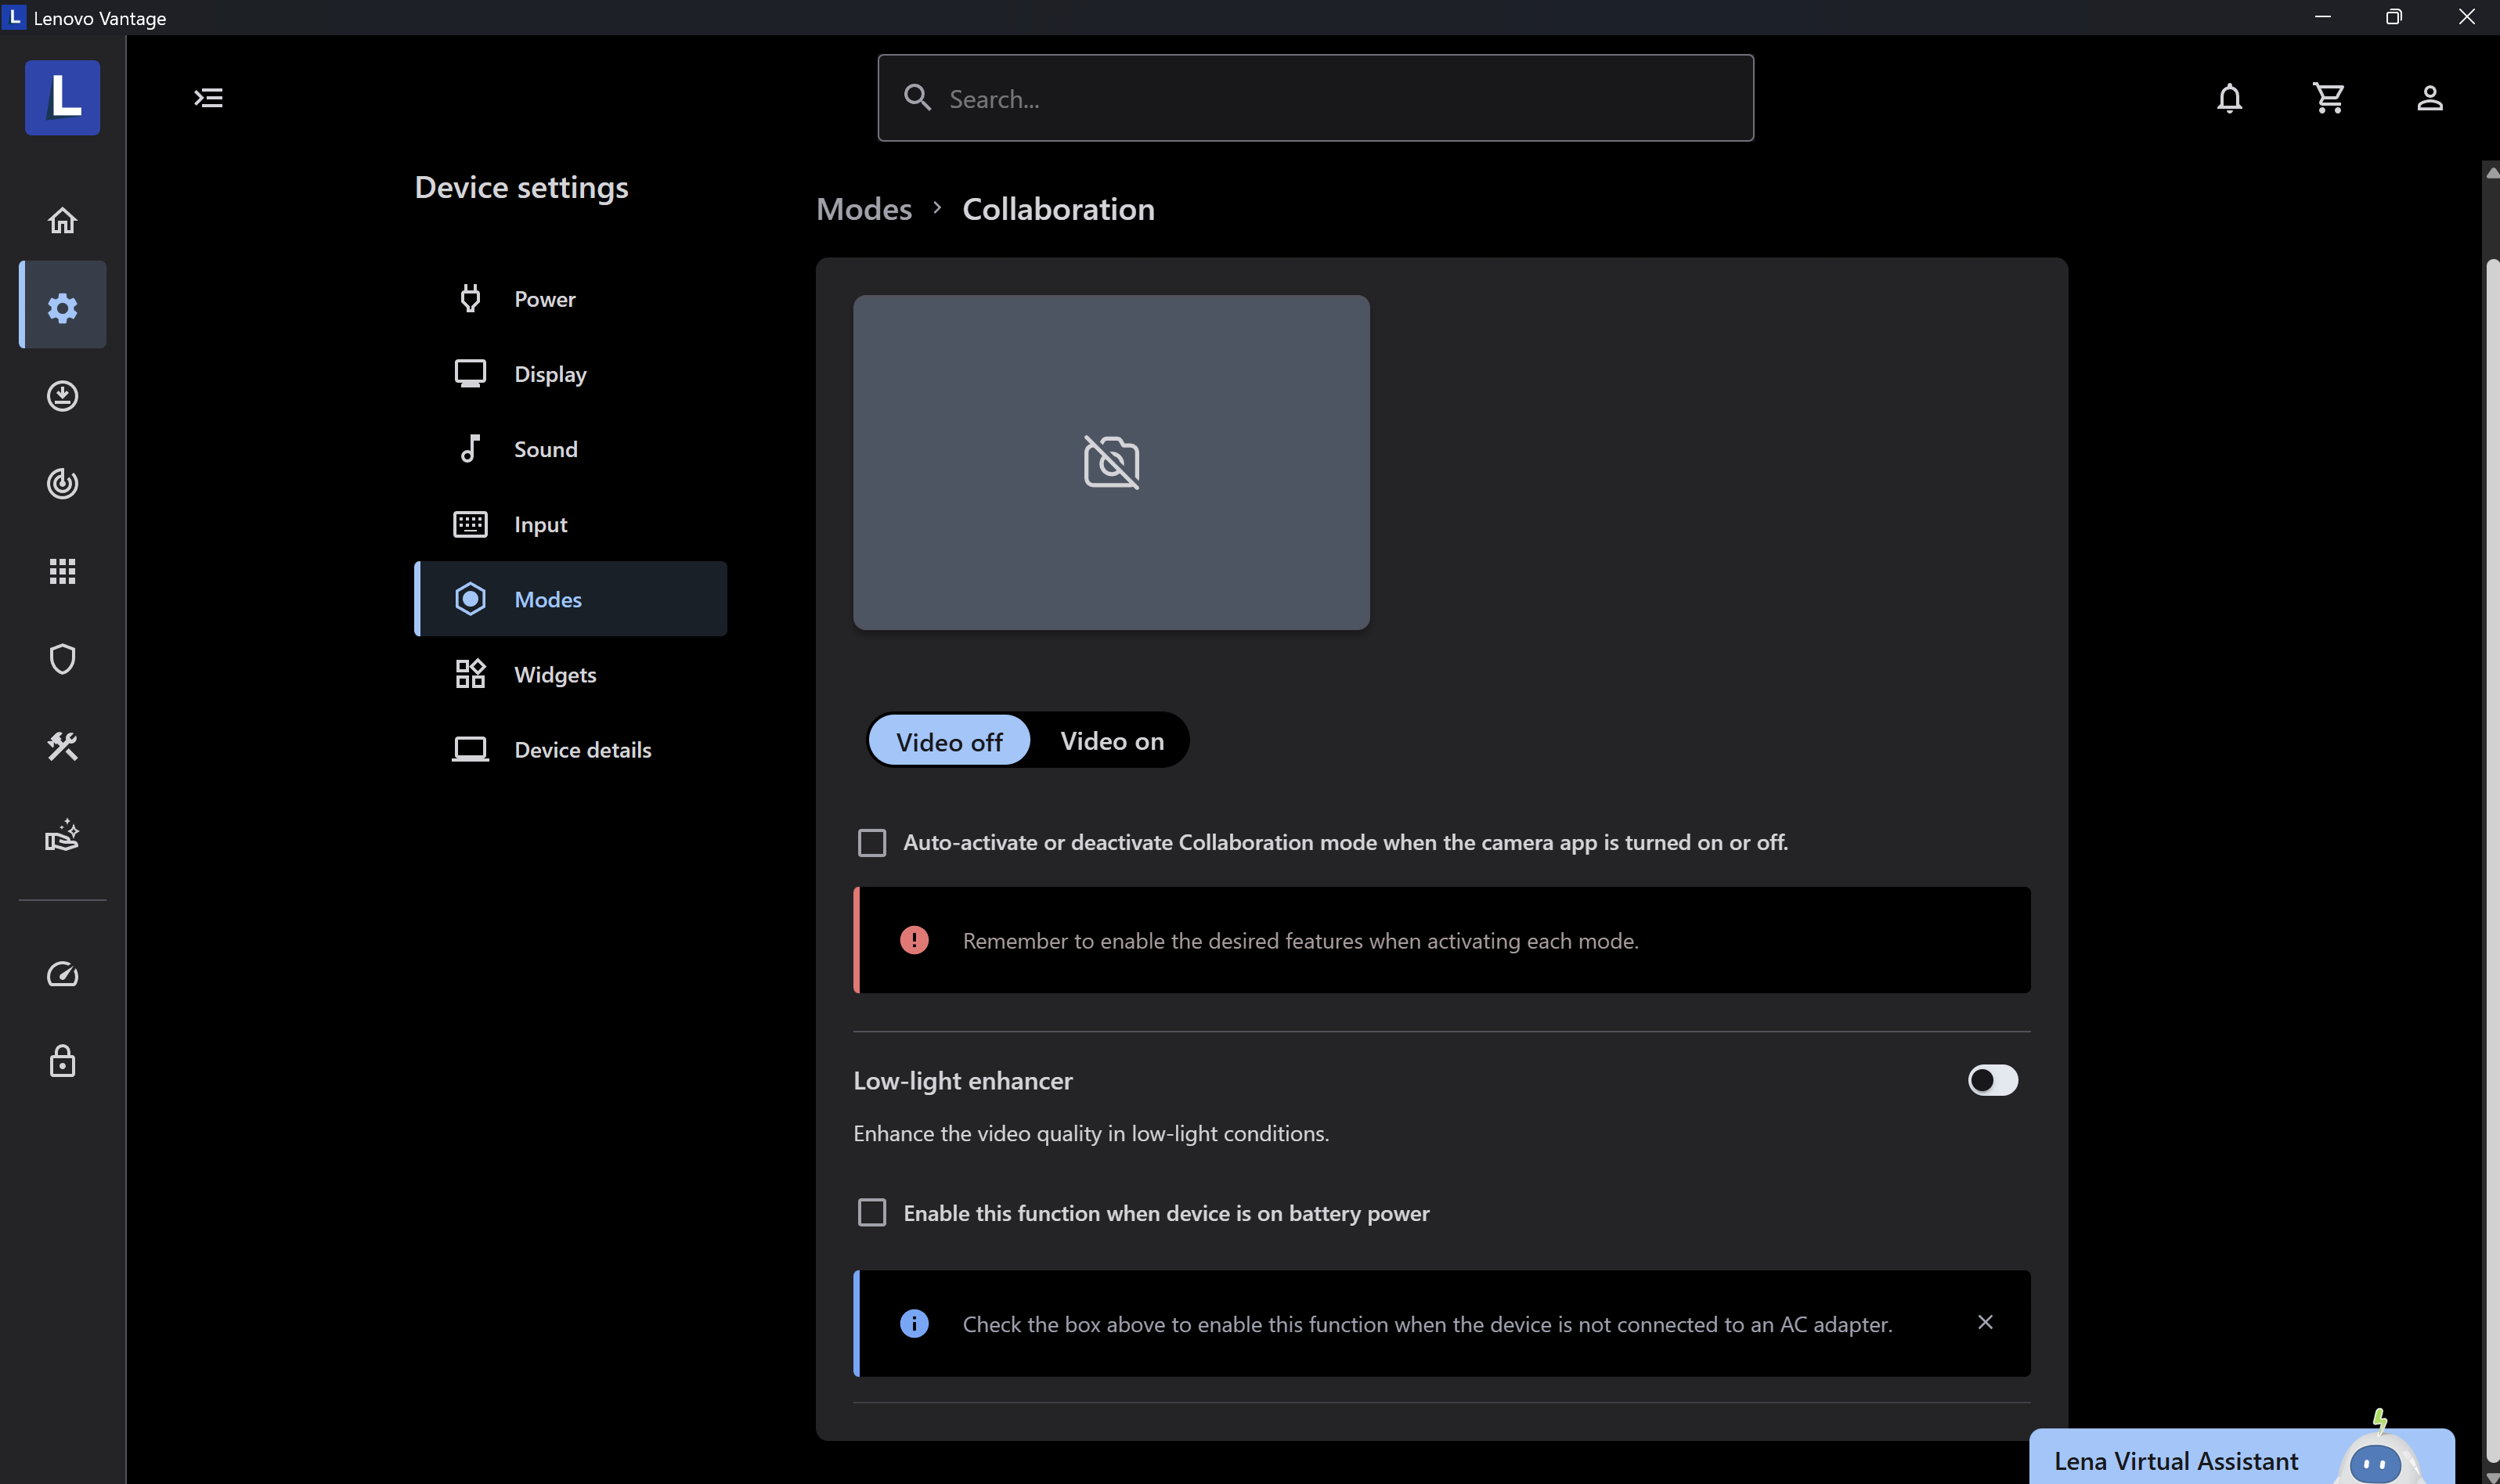Go back to Modes breadcrumb
This screenshot has width=2500, height=1484.
click(x=864, y=209)
